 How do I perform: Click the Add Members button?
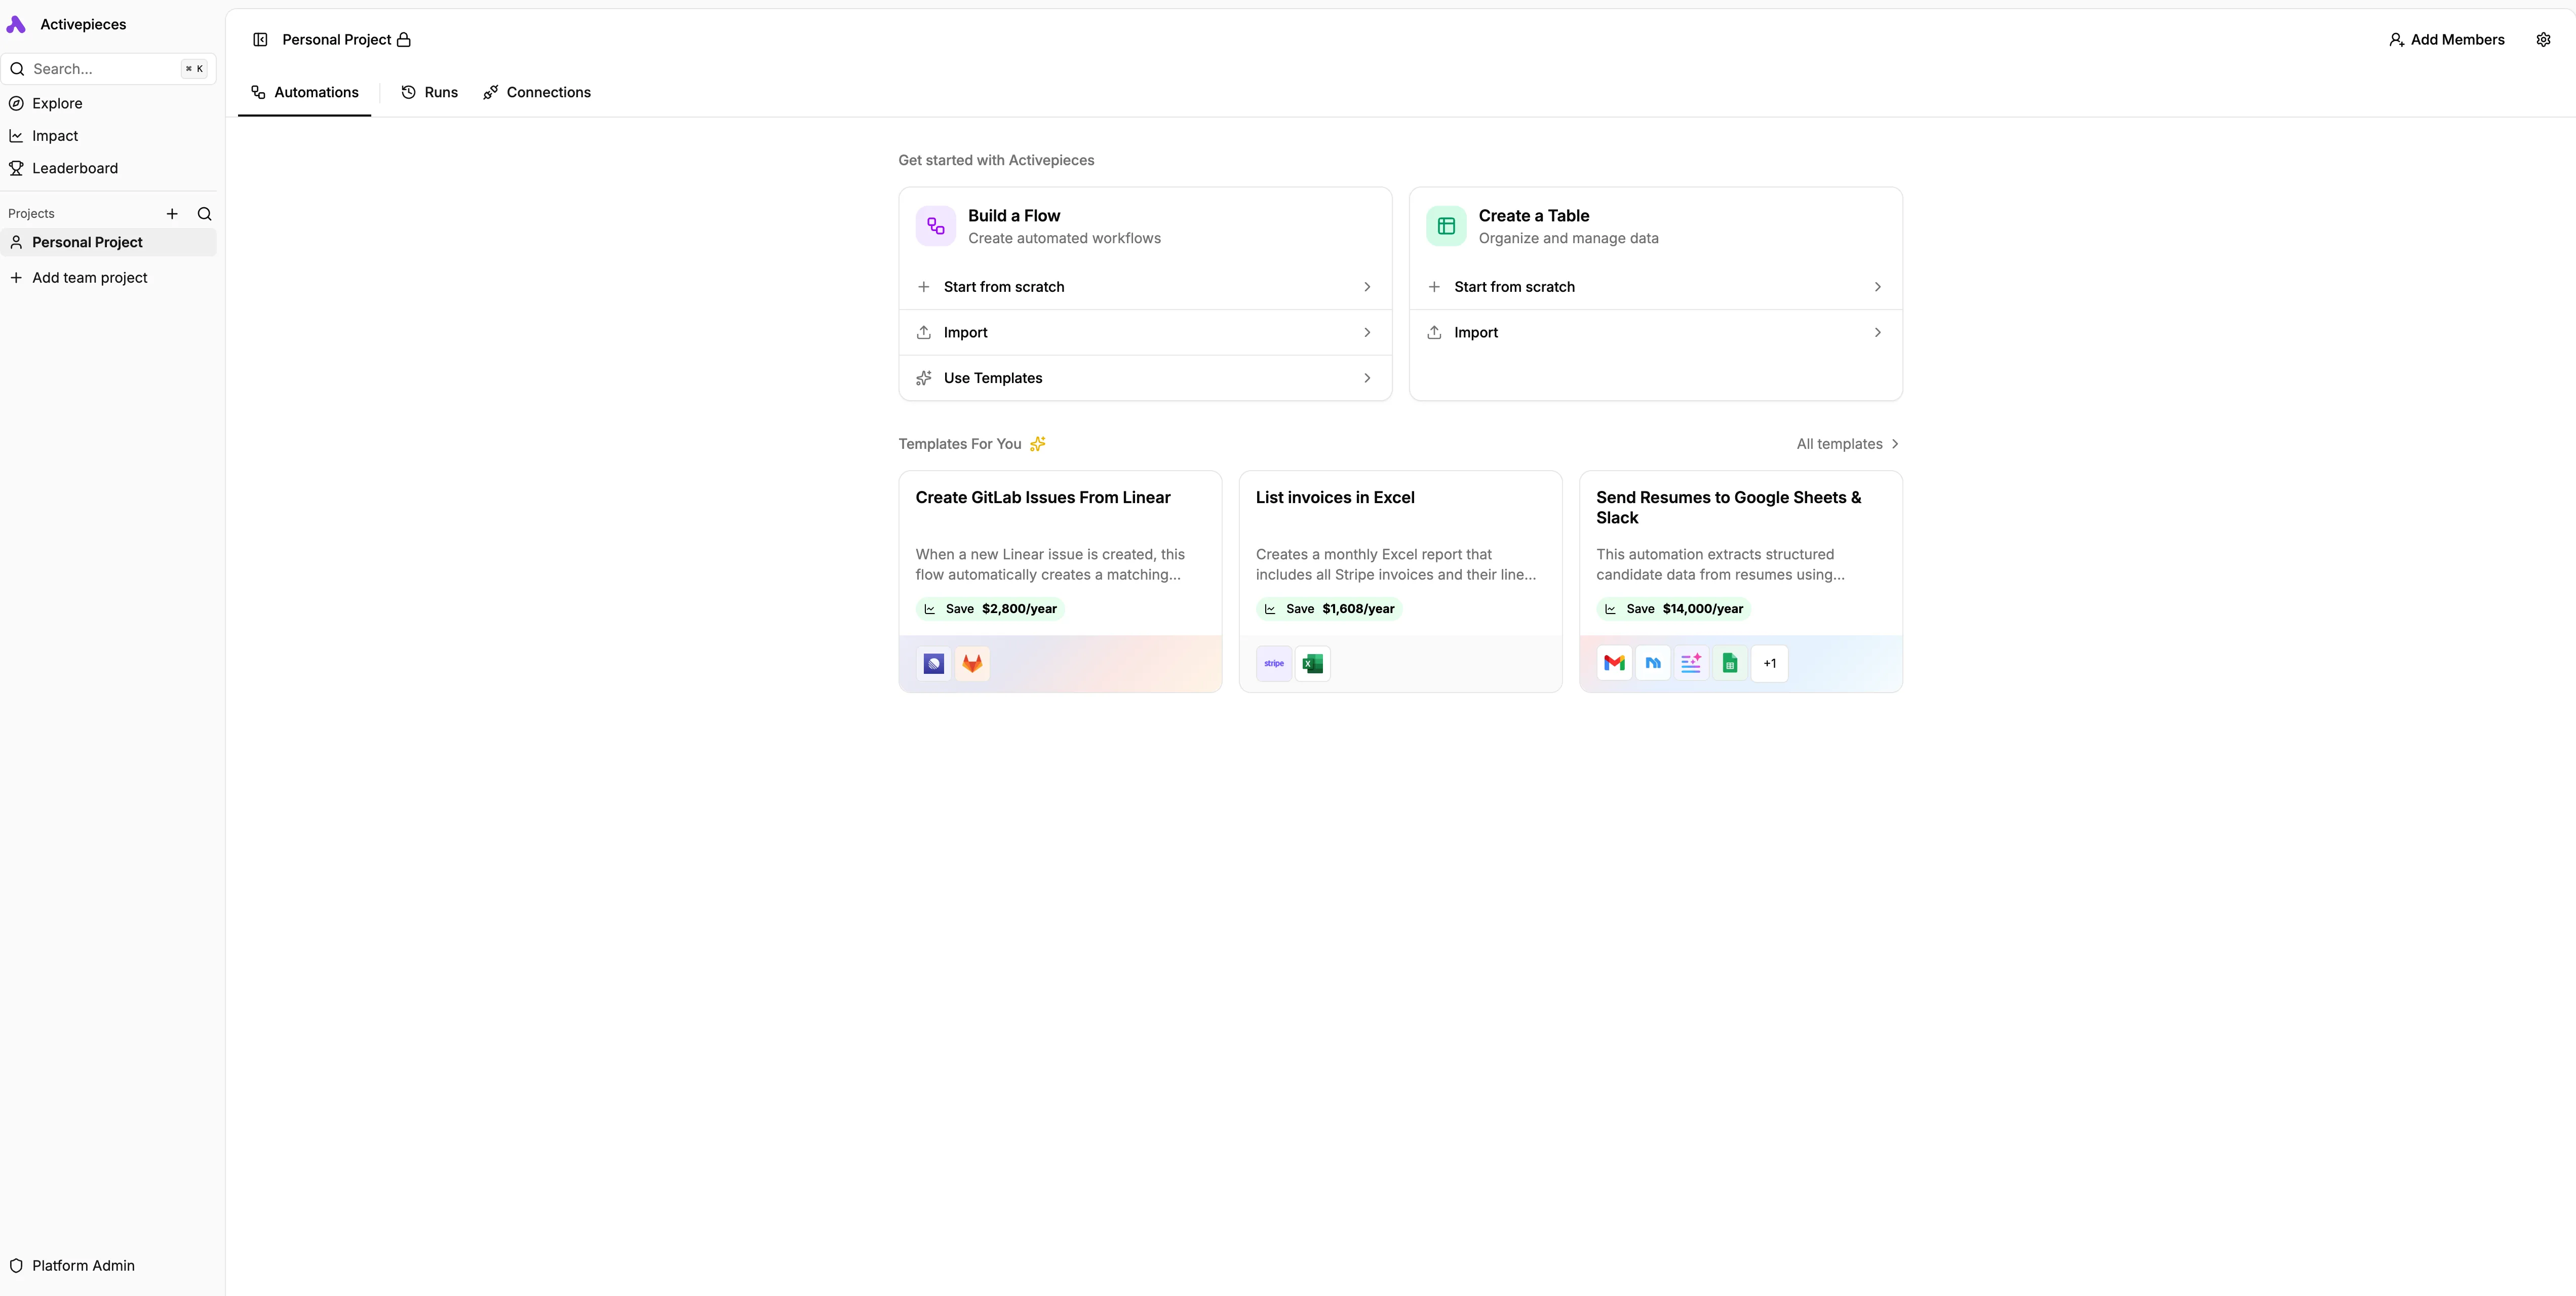pos(2446,40)
